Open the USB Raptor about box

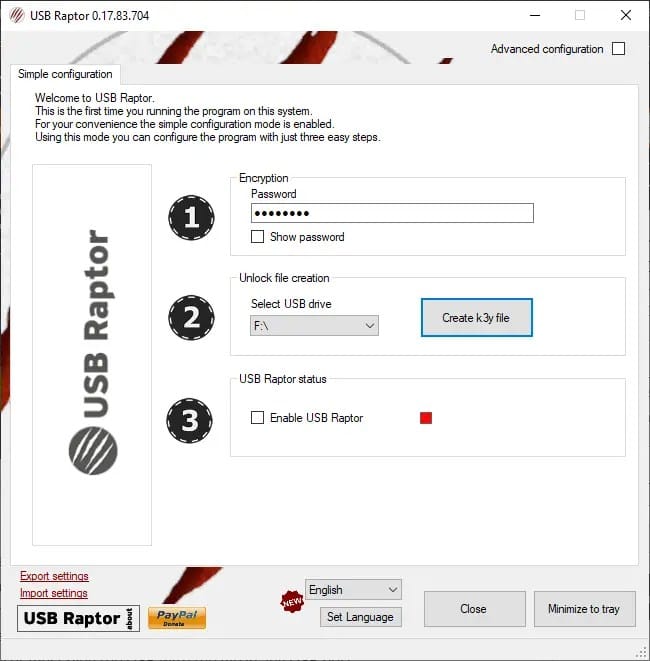tap(78, 618)
